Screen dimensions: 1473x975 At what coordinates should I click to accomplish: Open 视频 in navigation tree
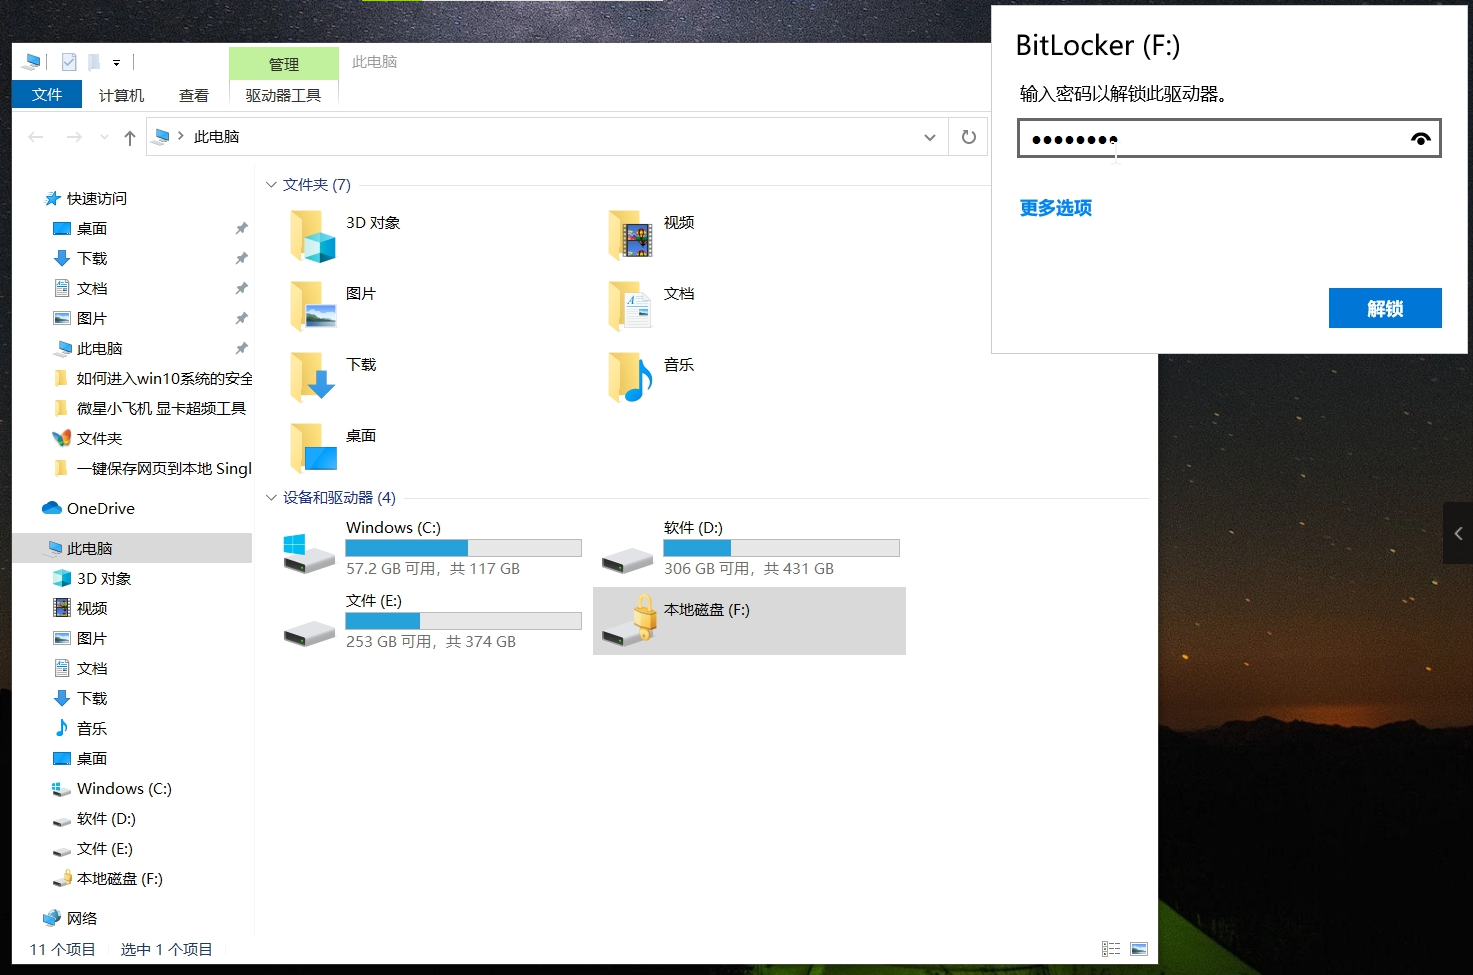pos(80,608)
